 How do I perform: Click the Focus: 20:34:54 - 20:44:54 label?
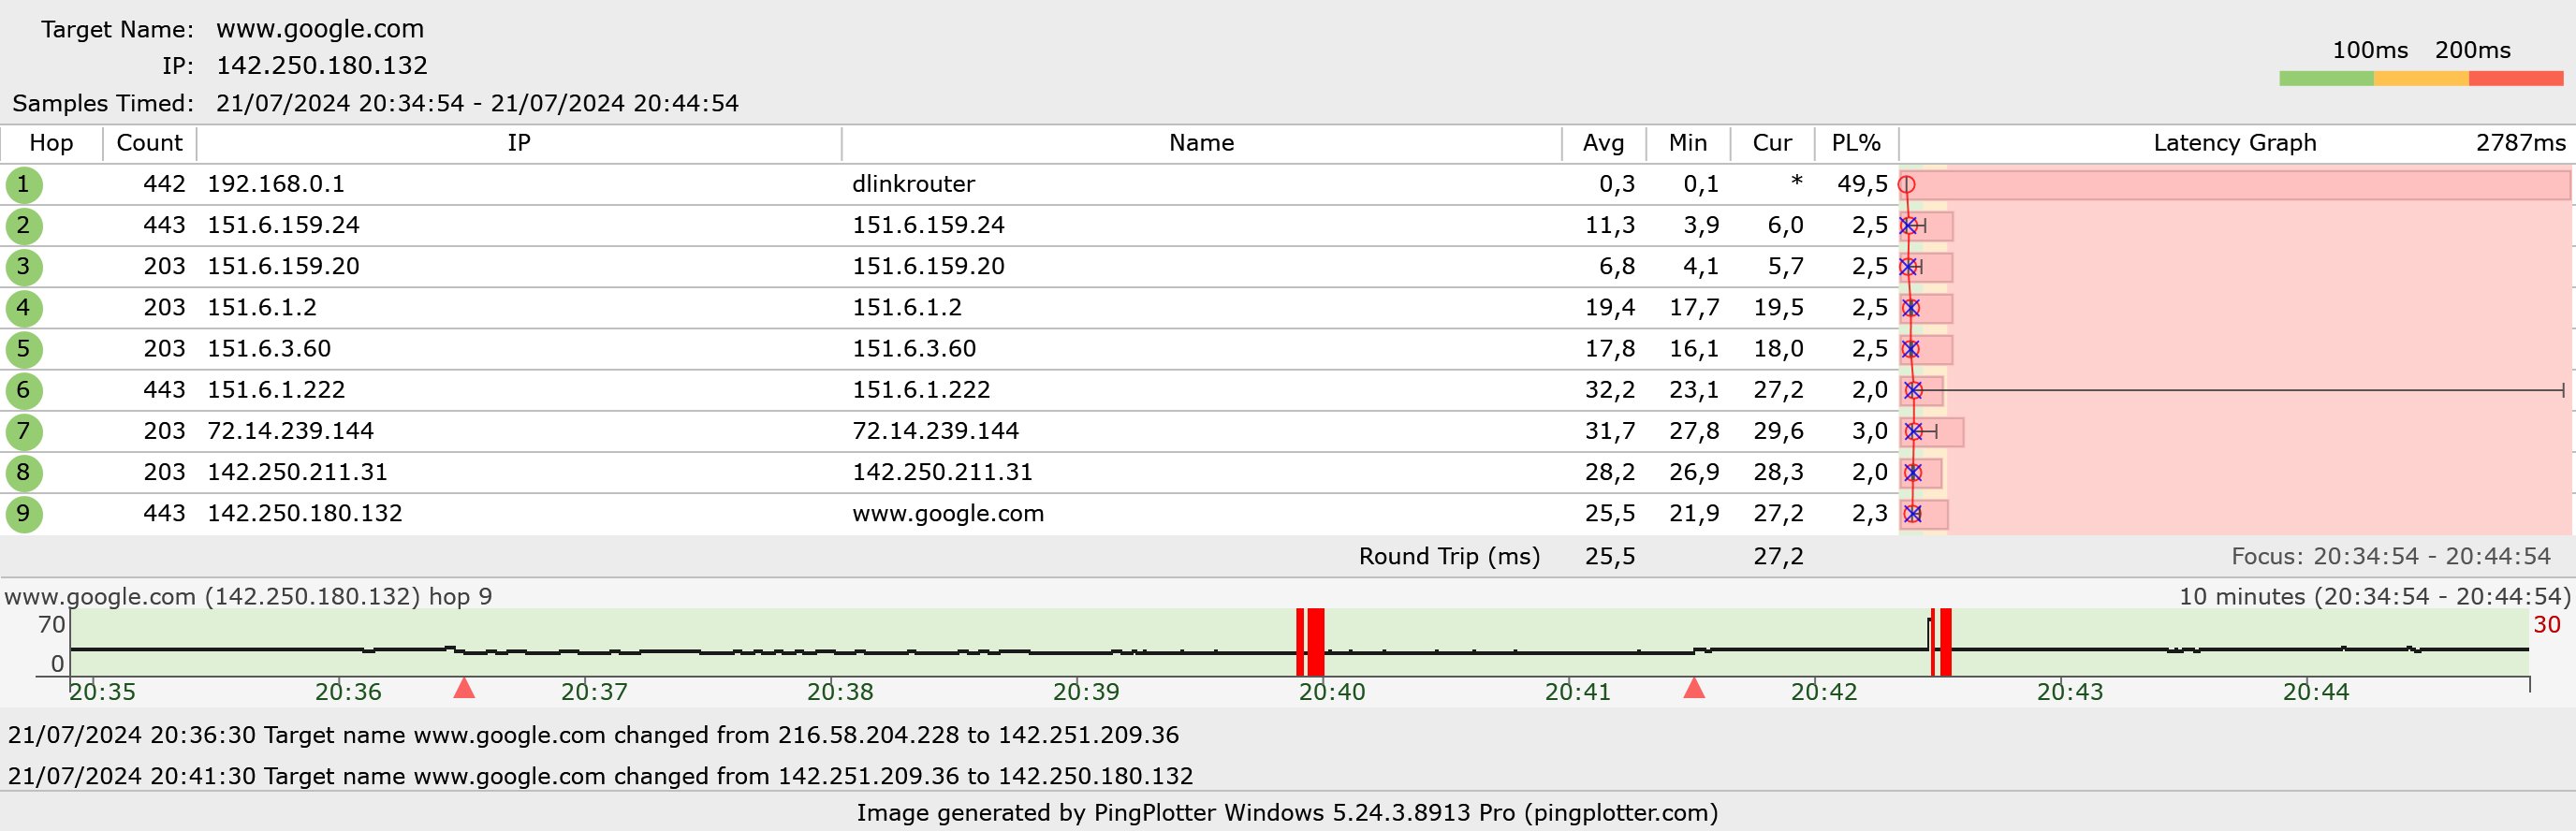point(2391,556)
